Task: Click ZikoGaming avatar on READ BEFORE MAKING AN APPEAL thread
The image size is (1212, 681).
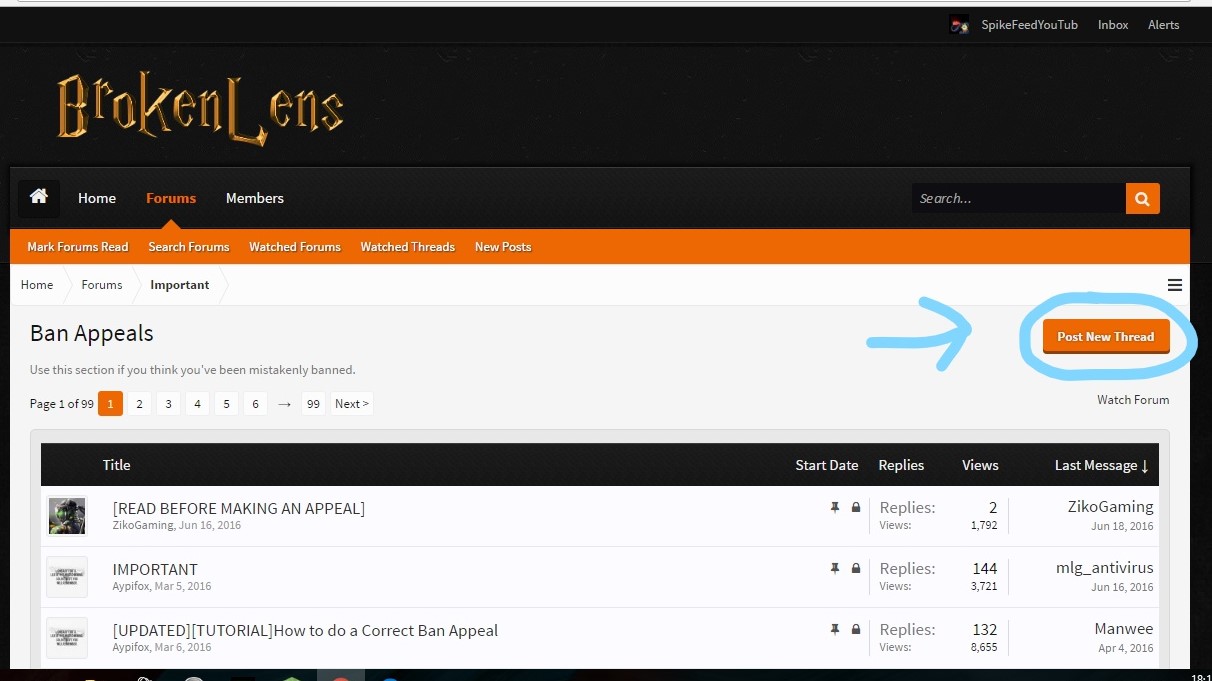Action: [x=67, y=516]
